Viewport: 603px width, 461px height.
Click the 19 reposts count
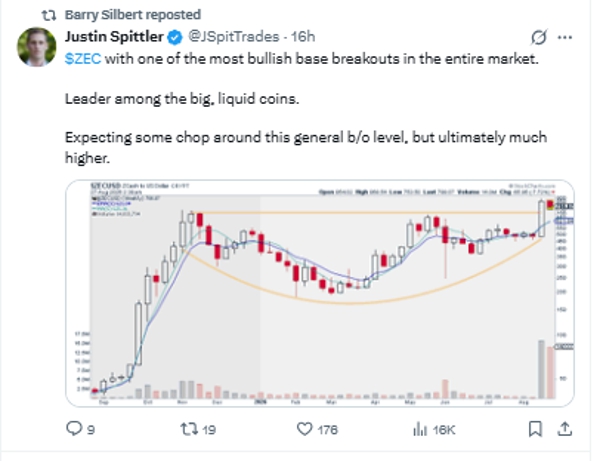click(x=209, y=429)
